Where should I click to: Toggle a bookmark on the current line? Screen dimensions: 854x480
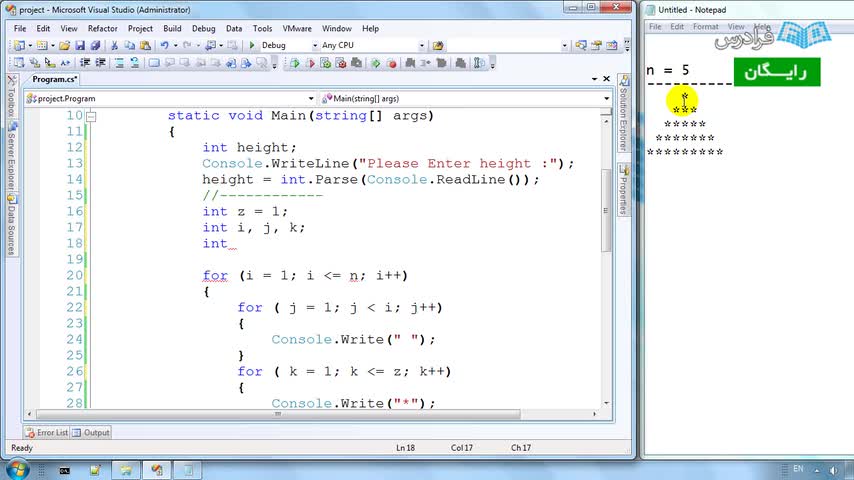pos(154,63)
